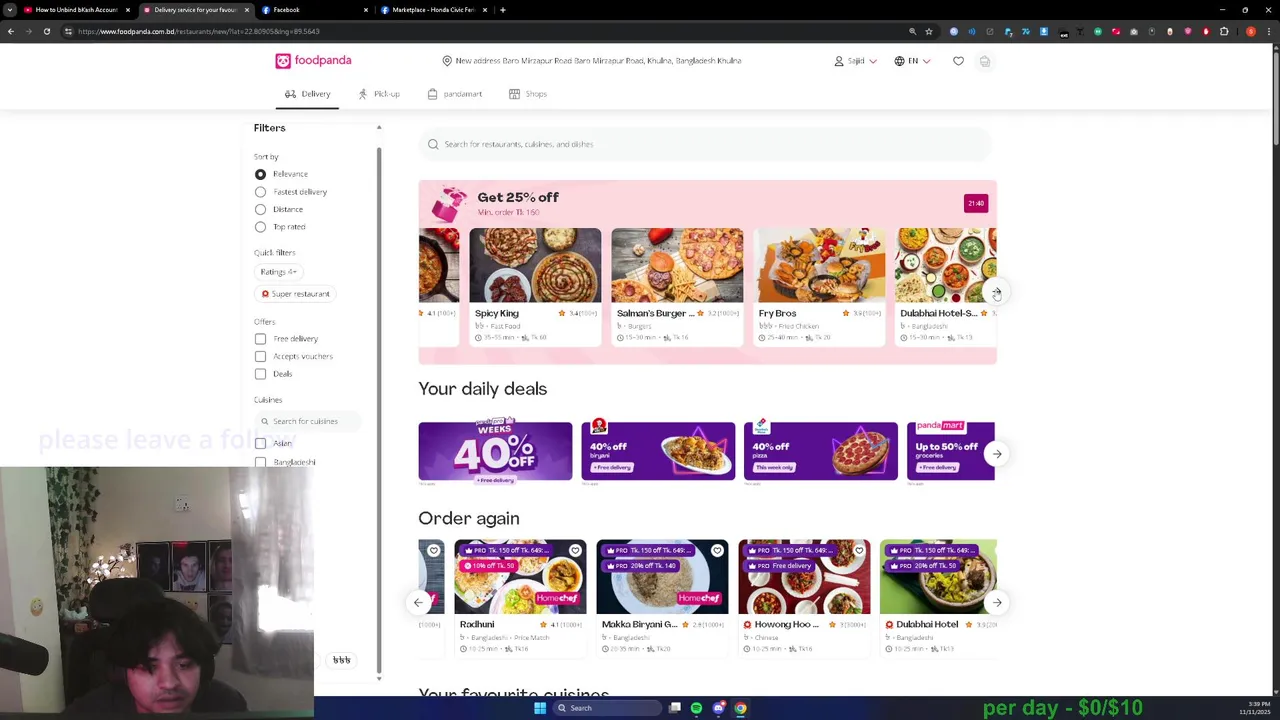The image size is (1280, 720).
Task: Advance the 25% off carousel arrow
Action: [996, 291]
